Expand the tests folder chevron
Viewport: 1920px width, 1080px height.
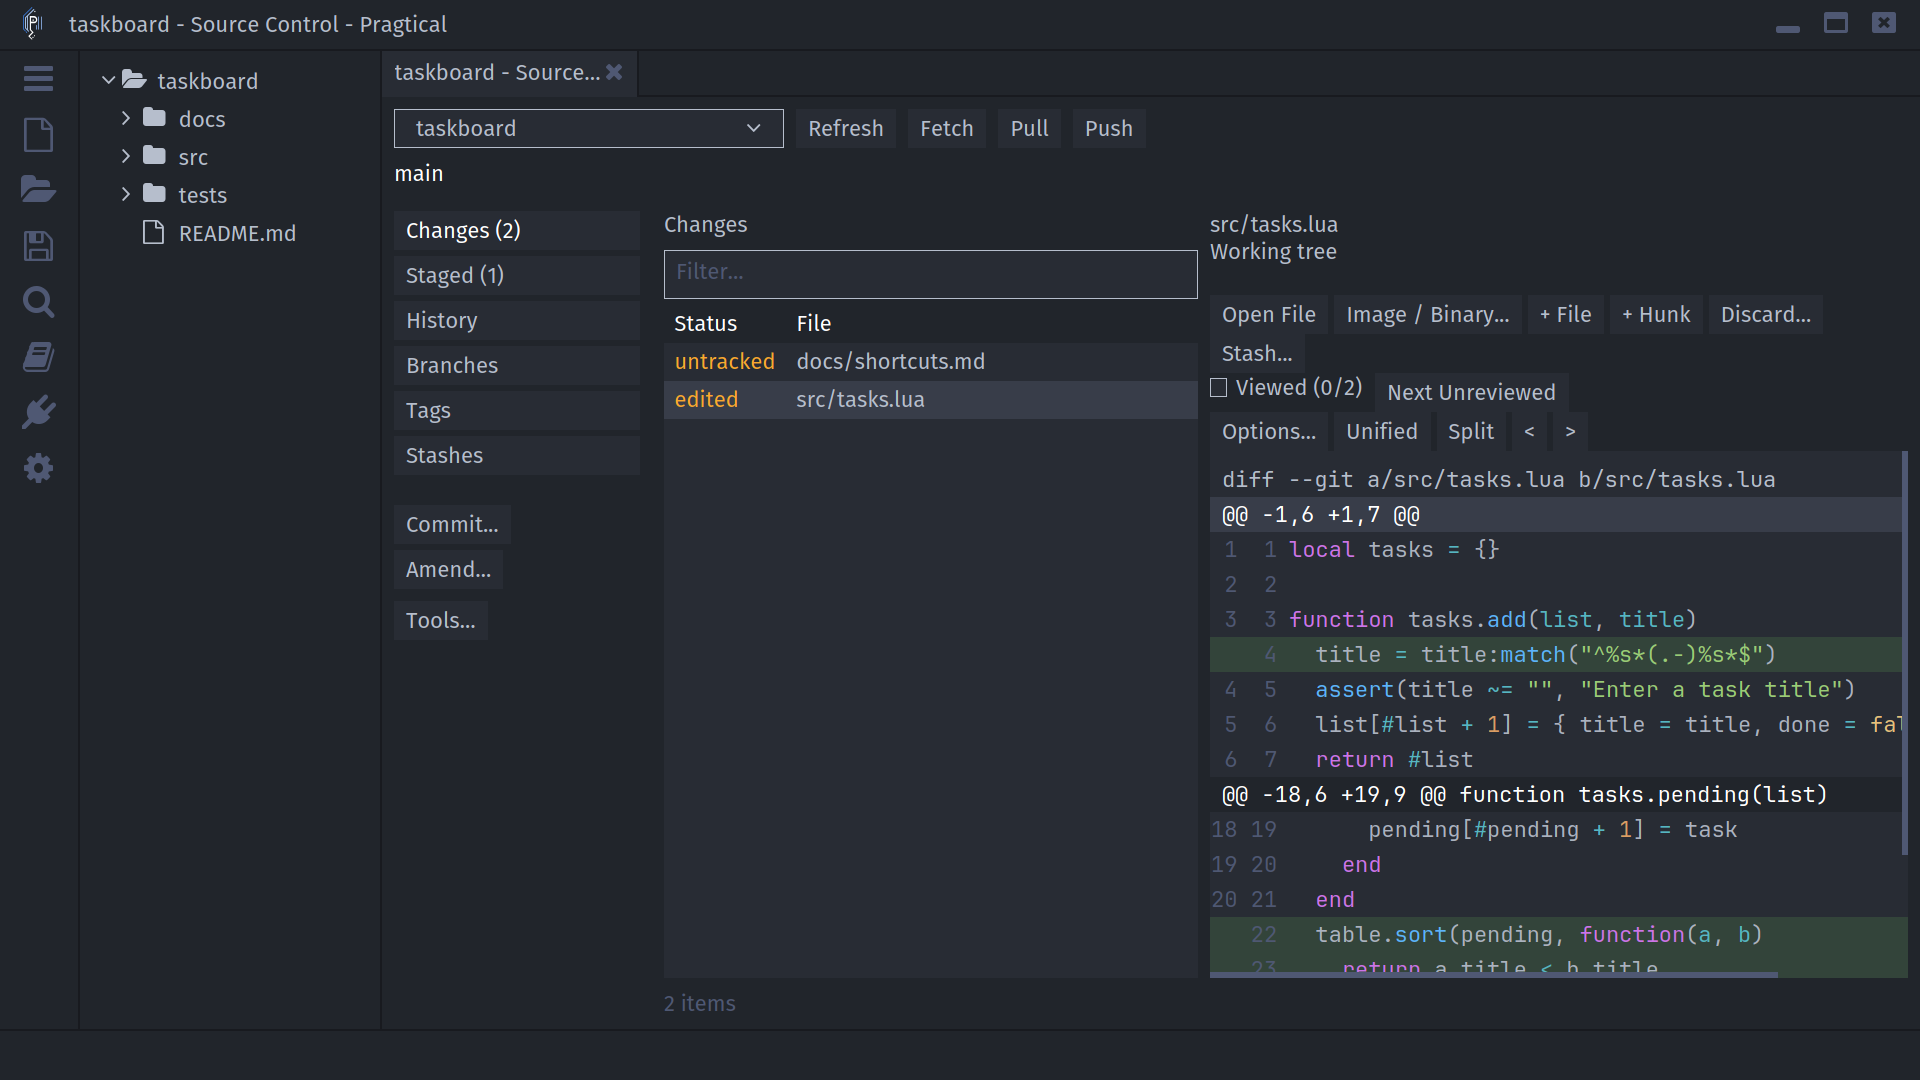pyautogui.click(x=126, y=194)
